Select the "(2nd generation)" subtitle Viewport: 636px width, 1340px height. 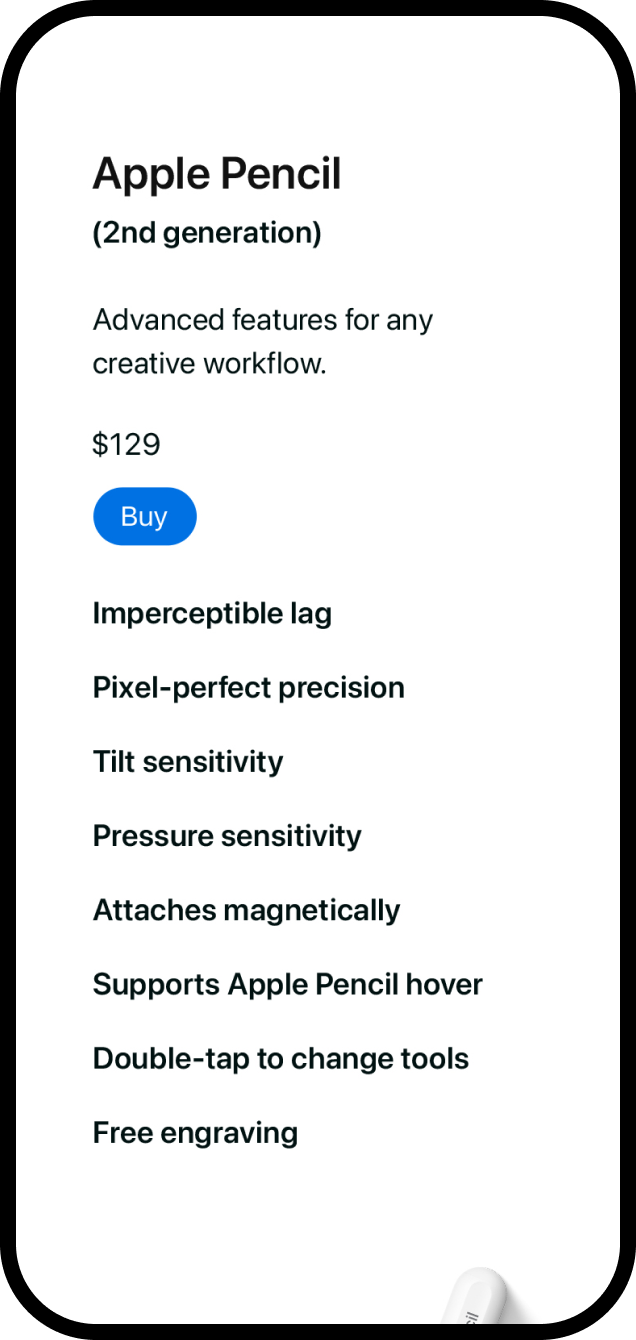click(207, 233)
